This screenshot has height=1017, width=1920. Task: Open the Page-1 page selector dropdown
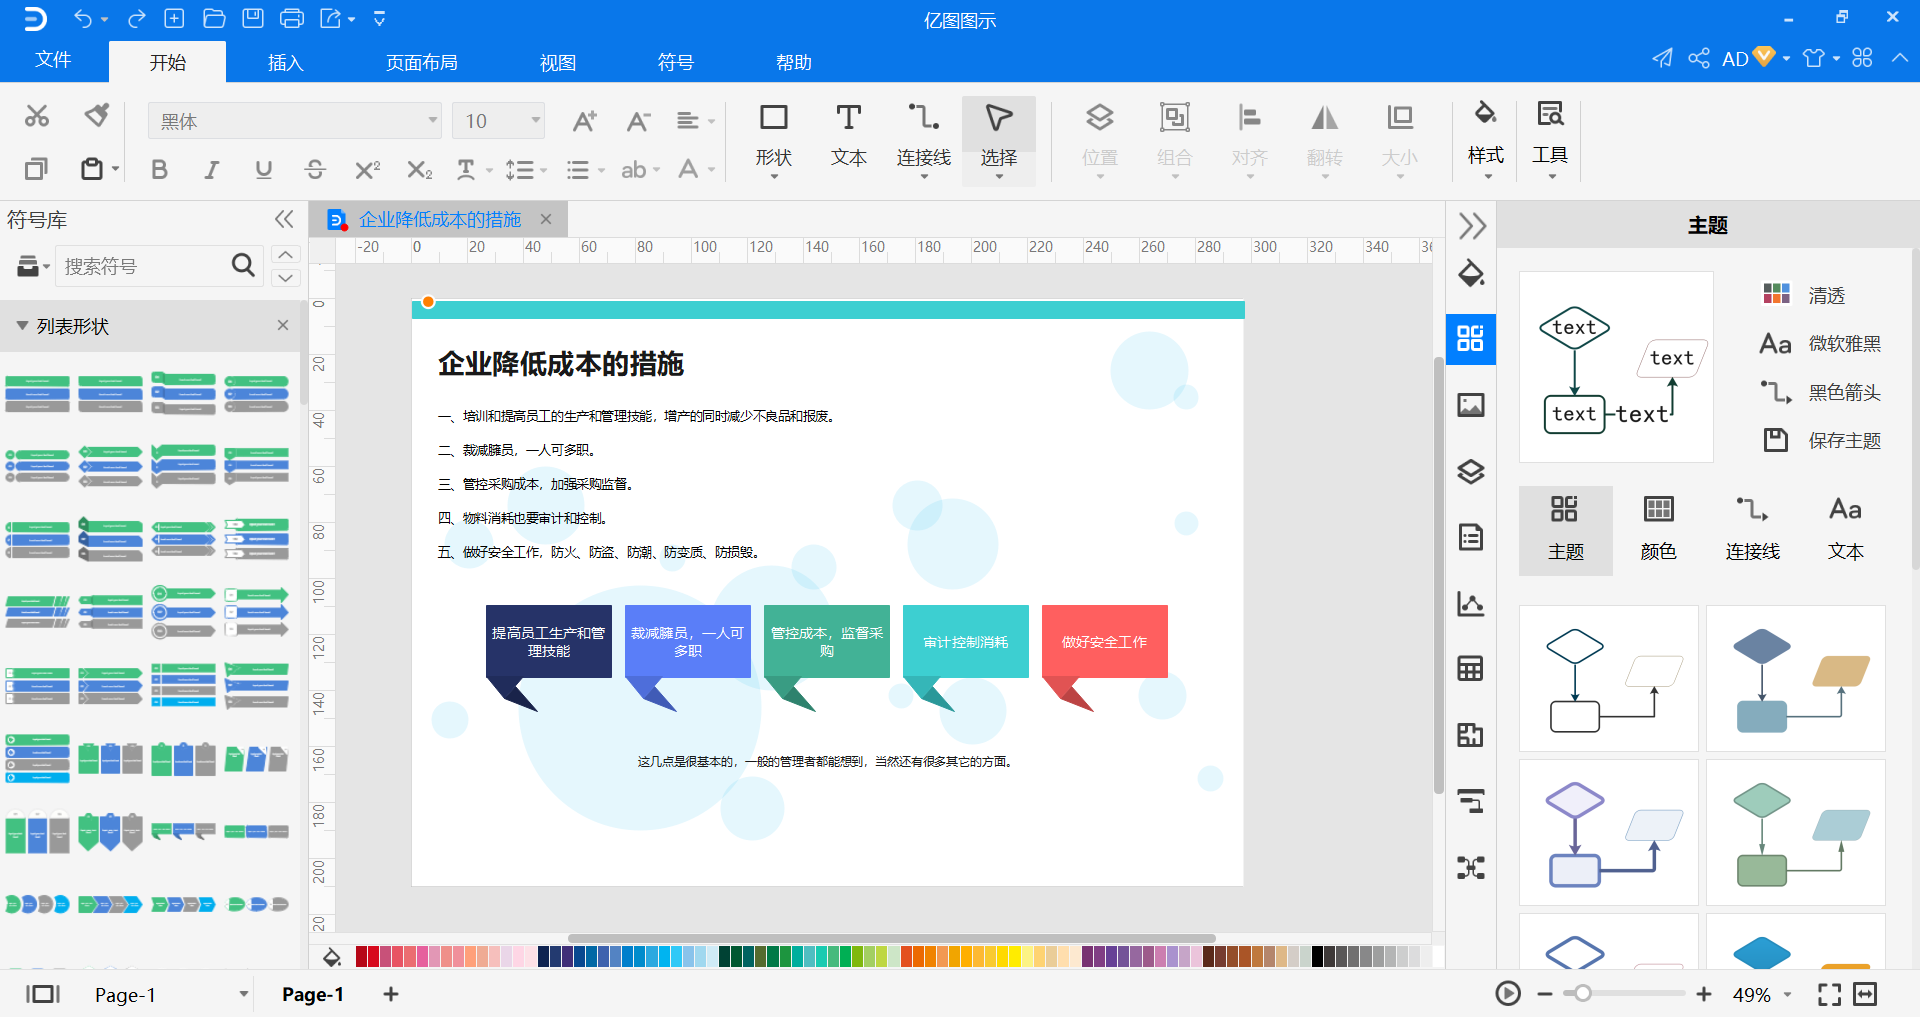243,994
